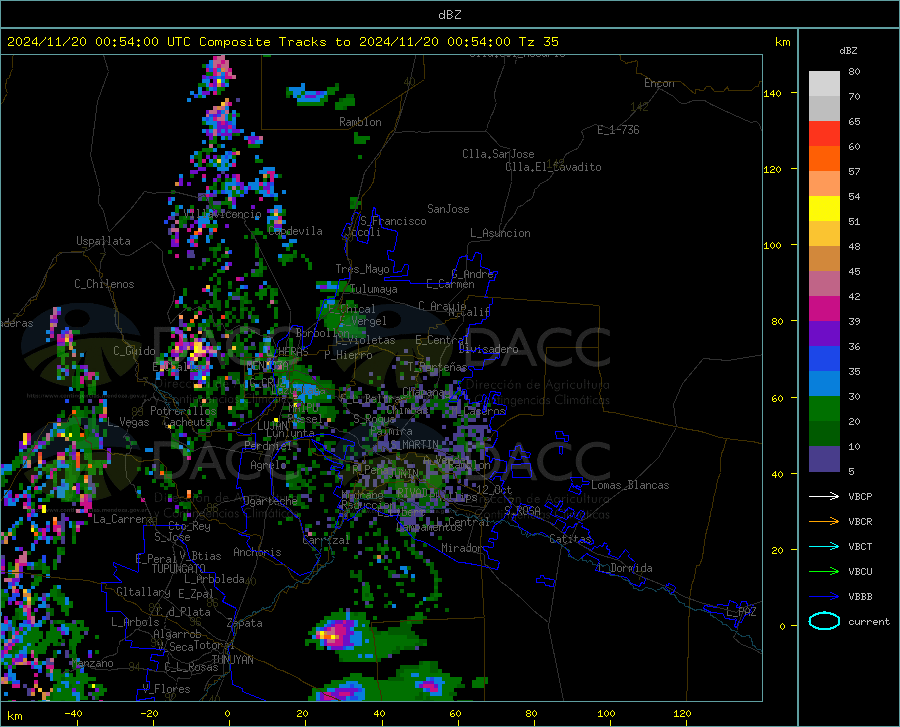
Task: Click the 'Perdriel' map label
Action: pos(268,445)
